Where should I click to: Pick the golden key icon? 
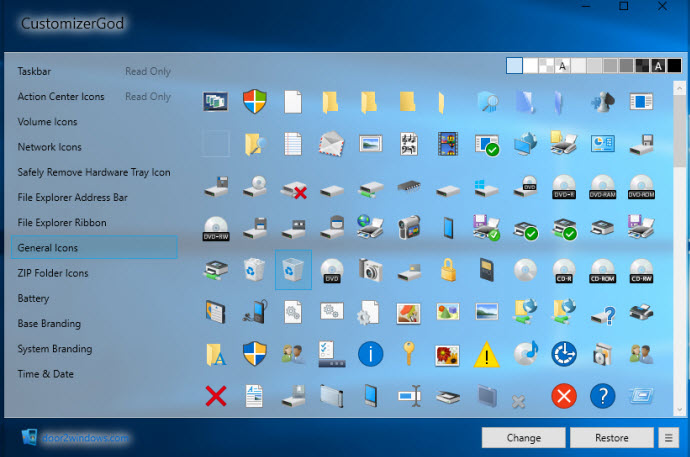click(x=409, y=354)
